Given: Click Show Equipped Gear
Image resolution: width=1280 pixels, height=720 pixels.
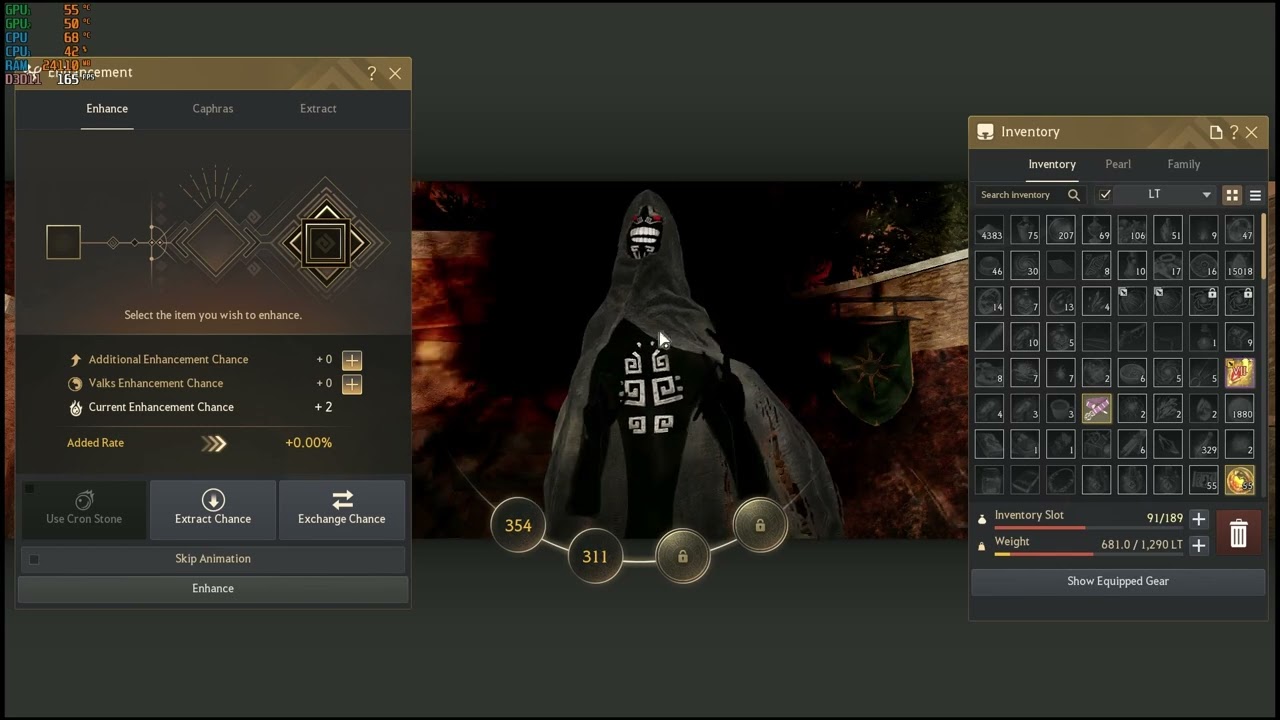Looking at the screenshot, I should click(x=1118, y=581).
